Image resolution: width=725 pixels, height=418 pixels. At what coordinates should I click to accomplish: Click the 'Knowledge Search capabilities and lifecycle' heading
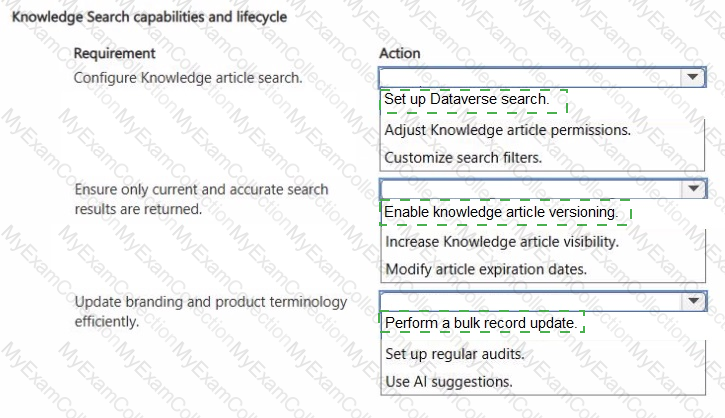[149, 17]
